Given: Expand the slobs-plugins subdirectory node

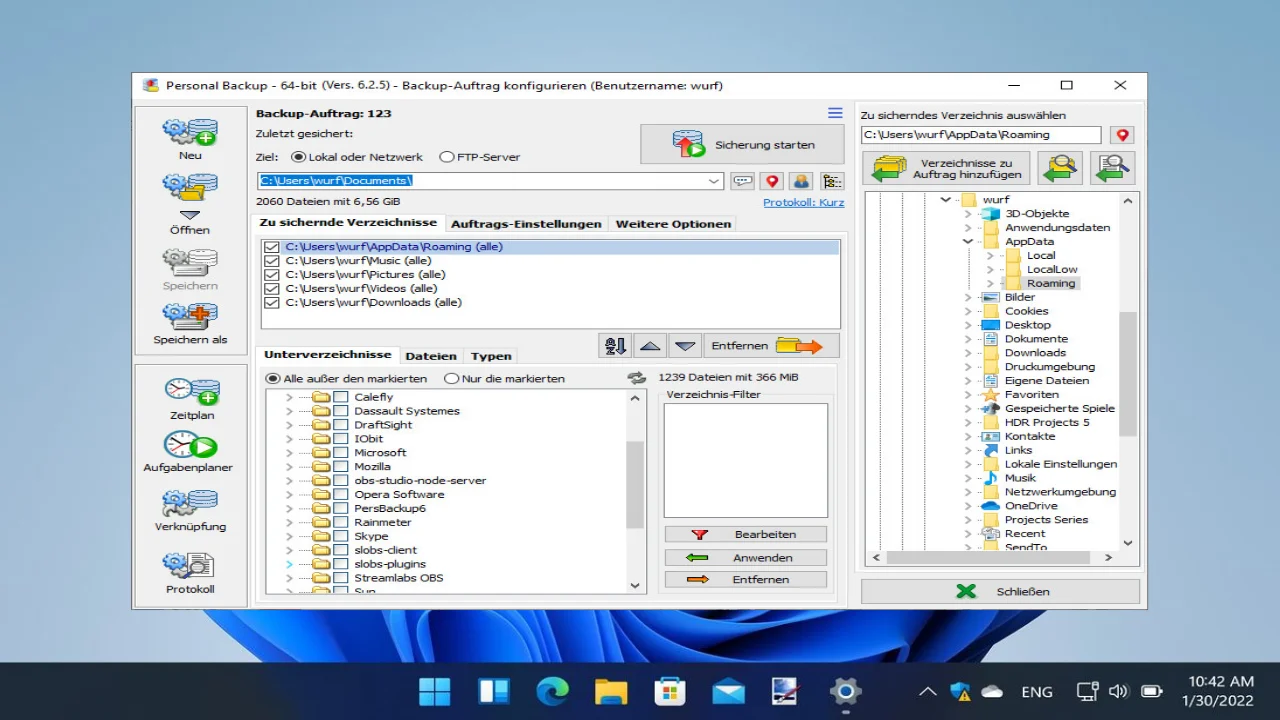Looking at the screenshot, I should coord(290,565).
